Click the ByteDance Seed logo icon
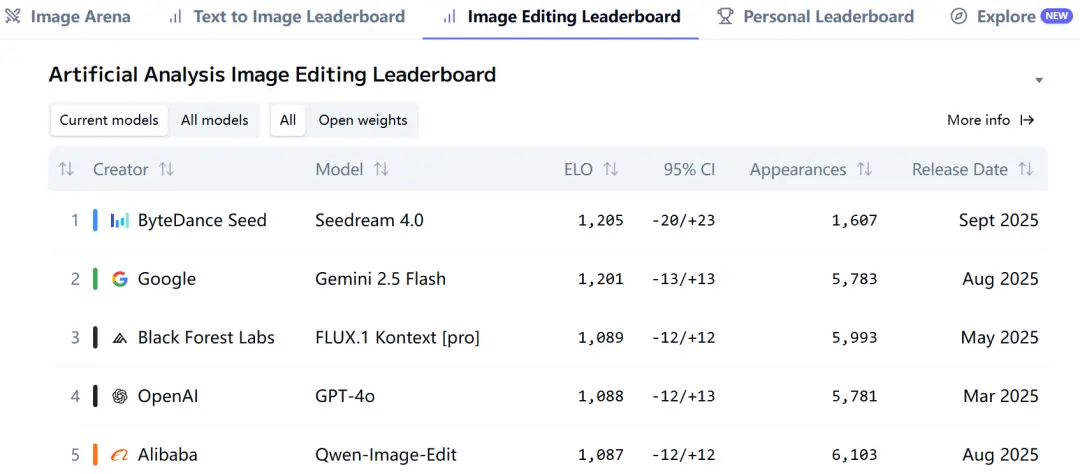The width and height of the screenshot is (1080, 474). coord(120,220)
